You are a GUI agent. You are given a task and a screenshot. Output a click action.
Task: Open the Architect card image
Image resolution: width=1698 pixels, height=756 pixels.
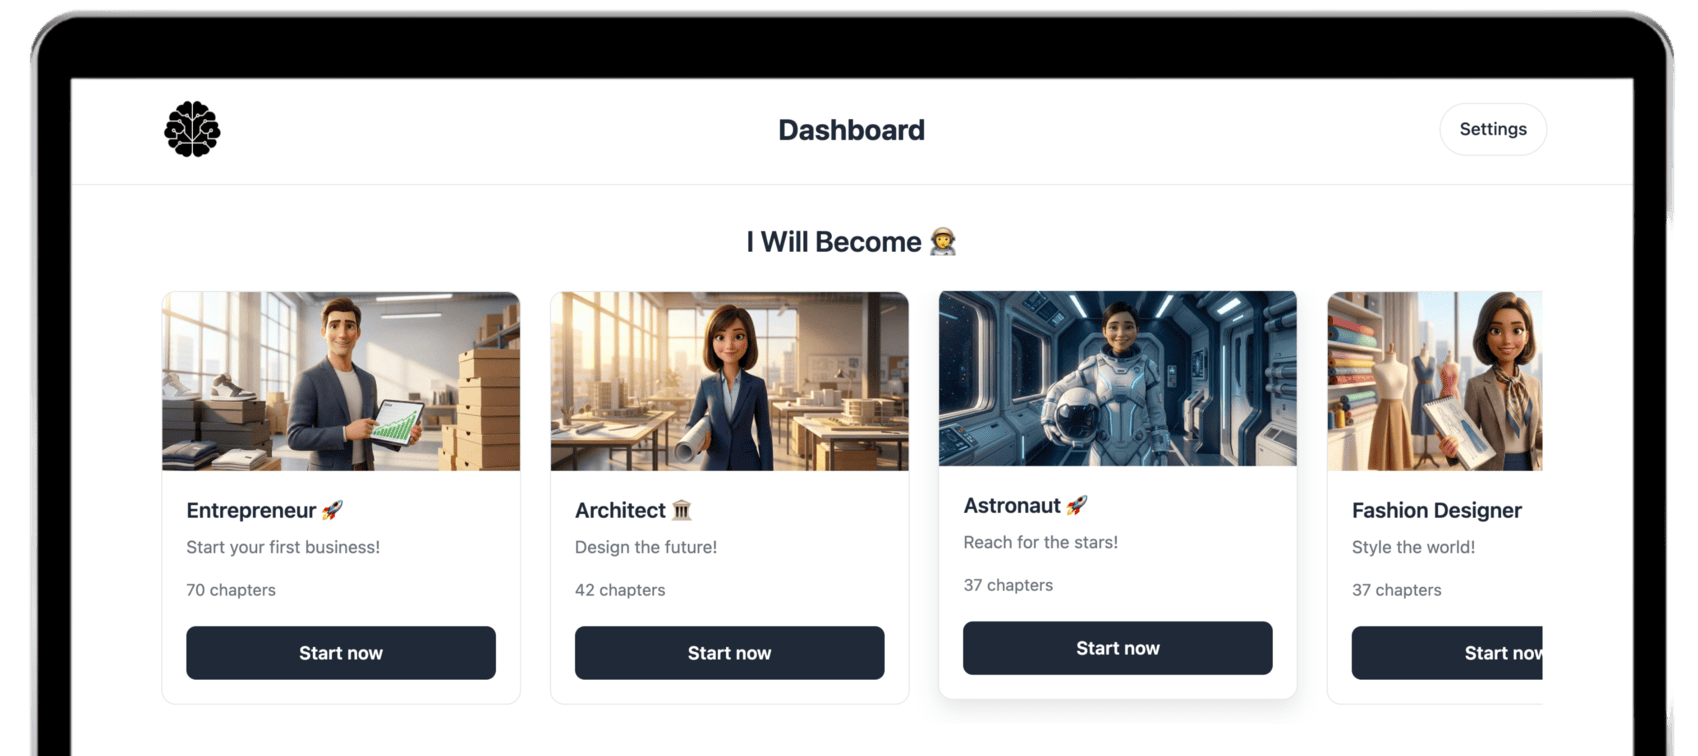[x=729, y=381]
